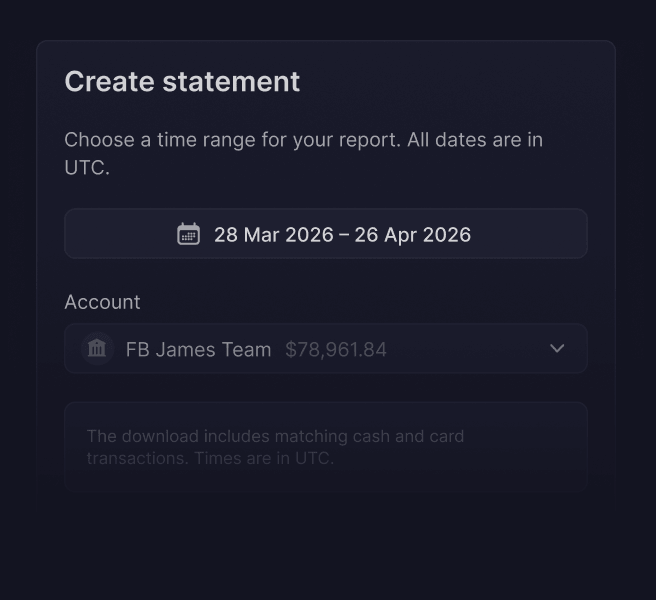The height and width of the screenshot is (600, 656).
Task: Click the calendar icon in date range
Action: pos(188,234)
